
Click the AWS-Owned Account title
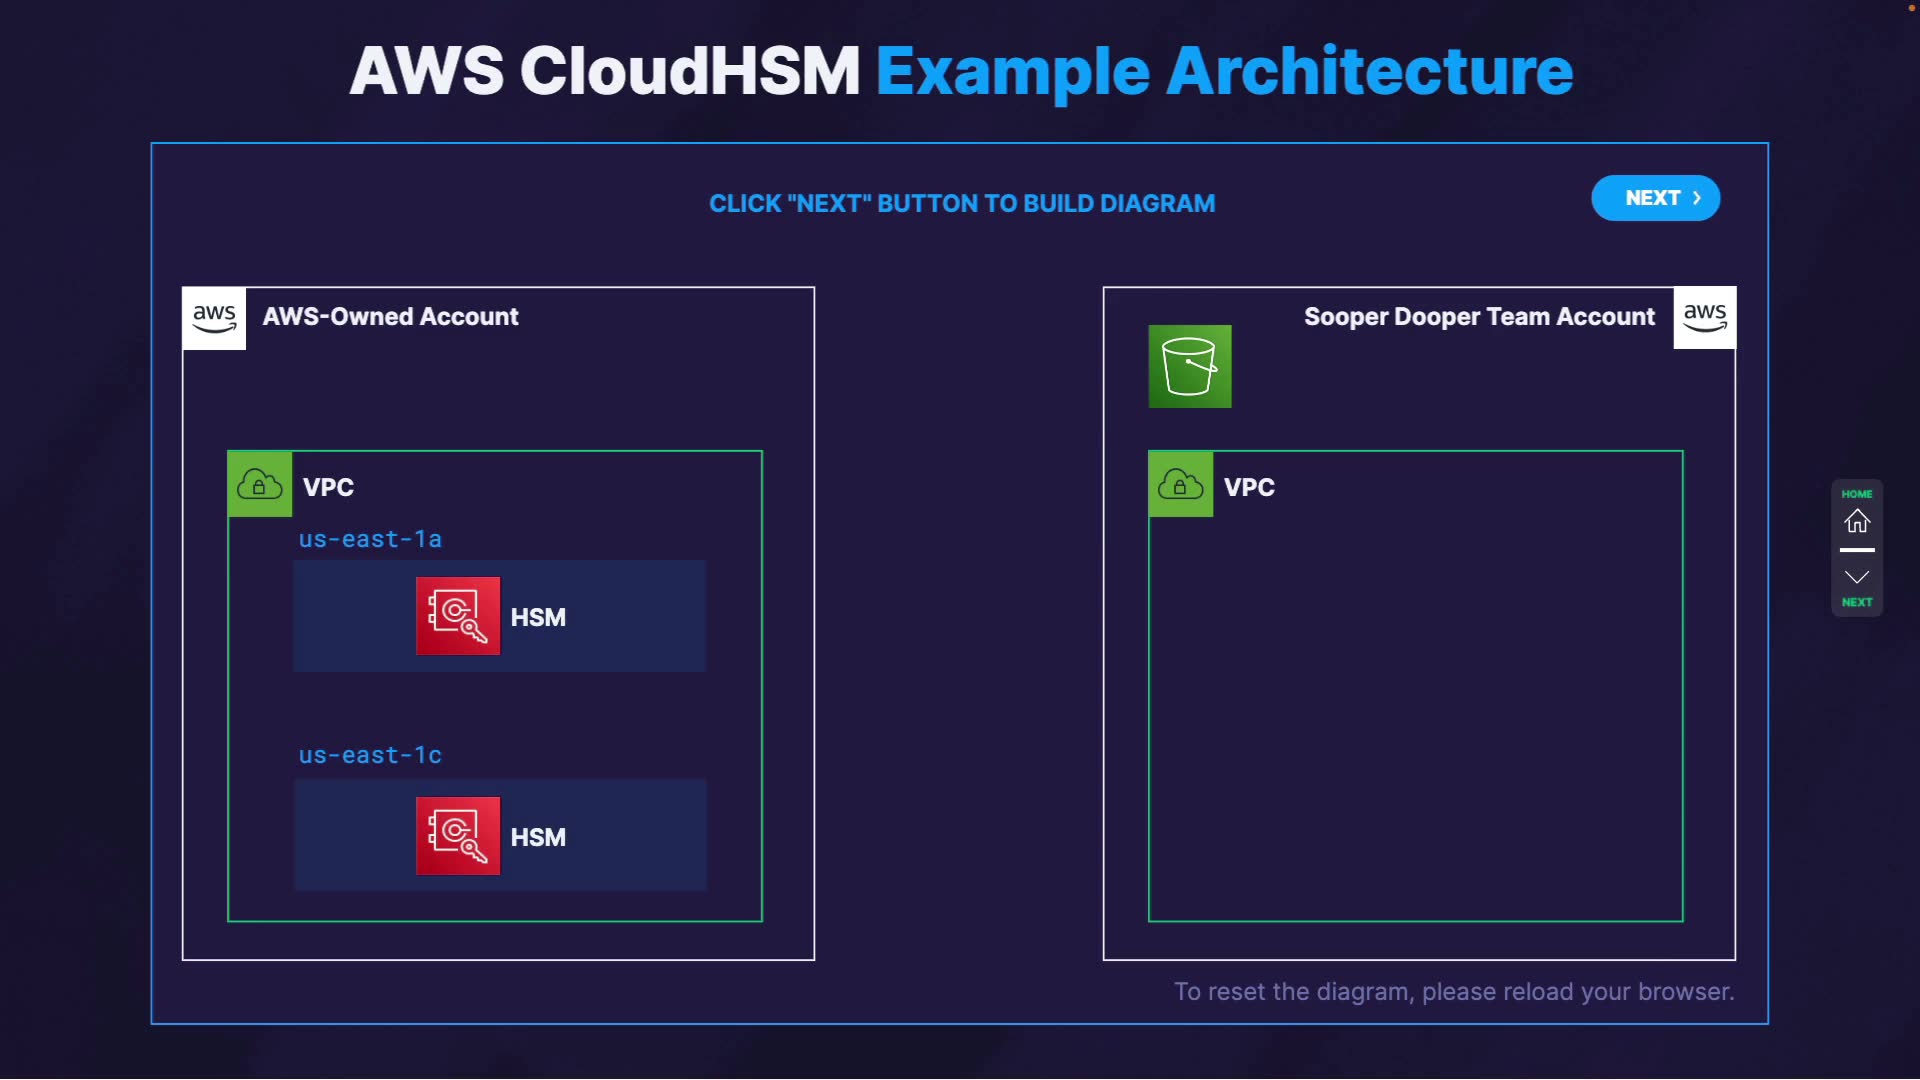coord(390,317)
